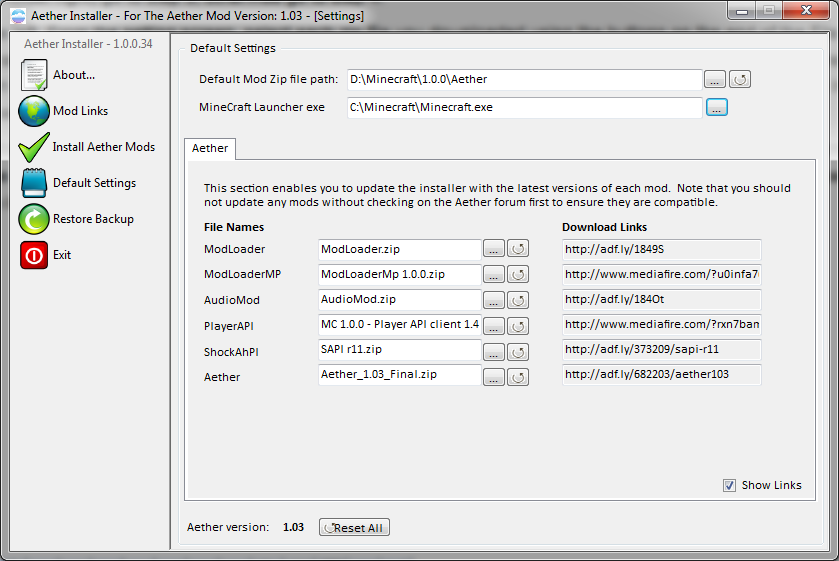The width and height of the screenshot is (839, 561).
Task: Open Install Aether Mods page
Action: 104,147
